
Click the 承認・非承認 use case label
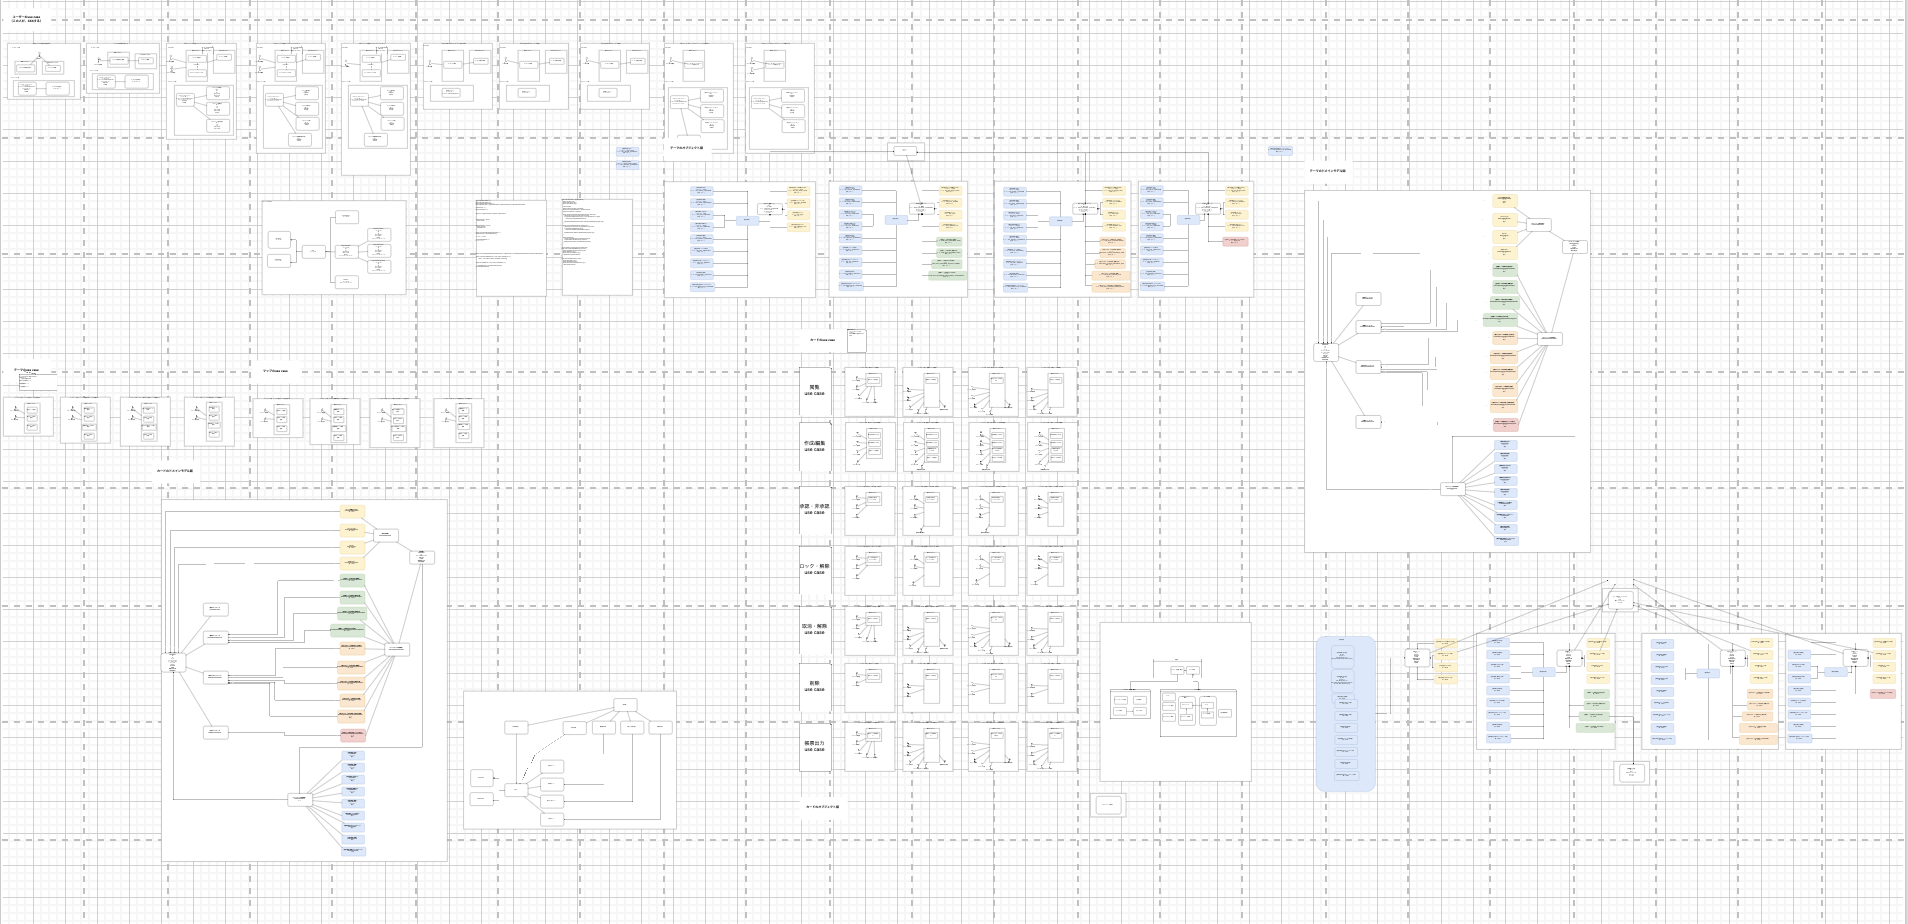815,509
